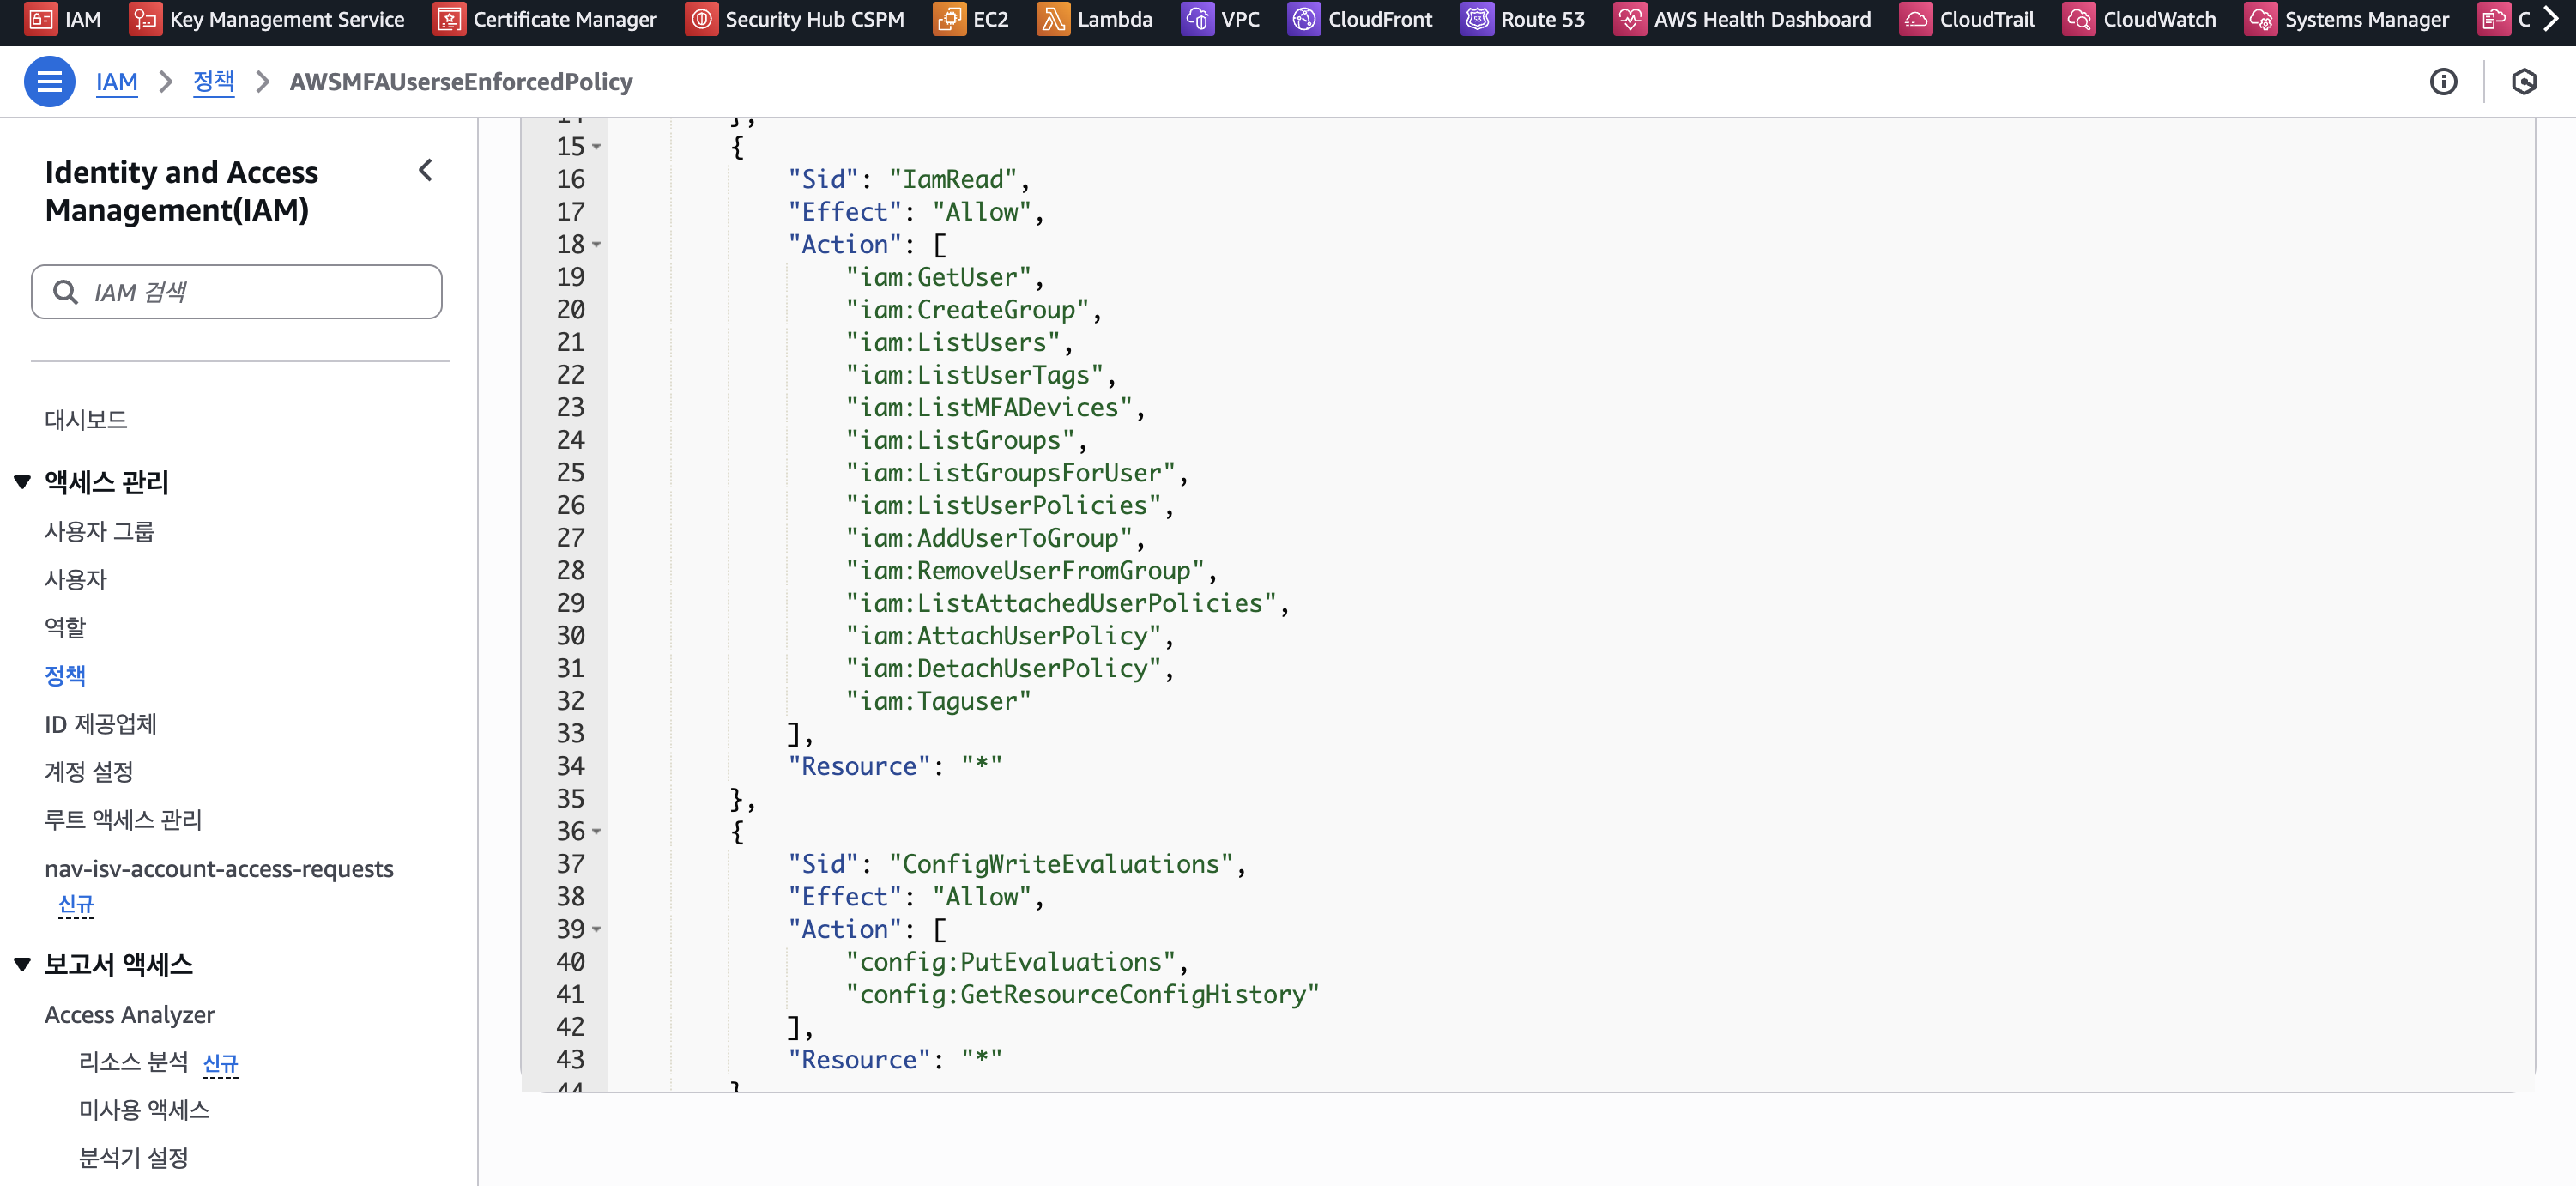
Task: Click the IAM 검색 search field
Action: point(237,292)
